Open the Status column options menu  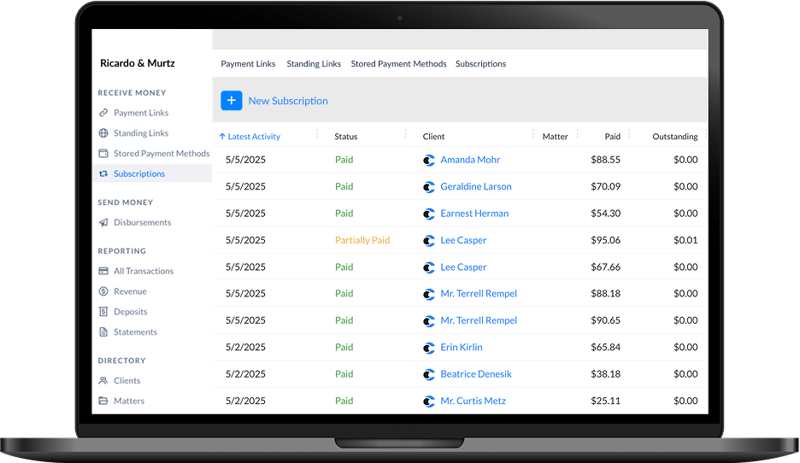tap(404, 136)
